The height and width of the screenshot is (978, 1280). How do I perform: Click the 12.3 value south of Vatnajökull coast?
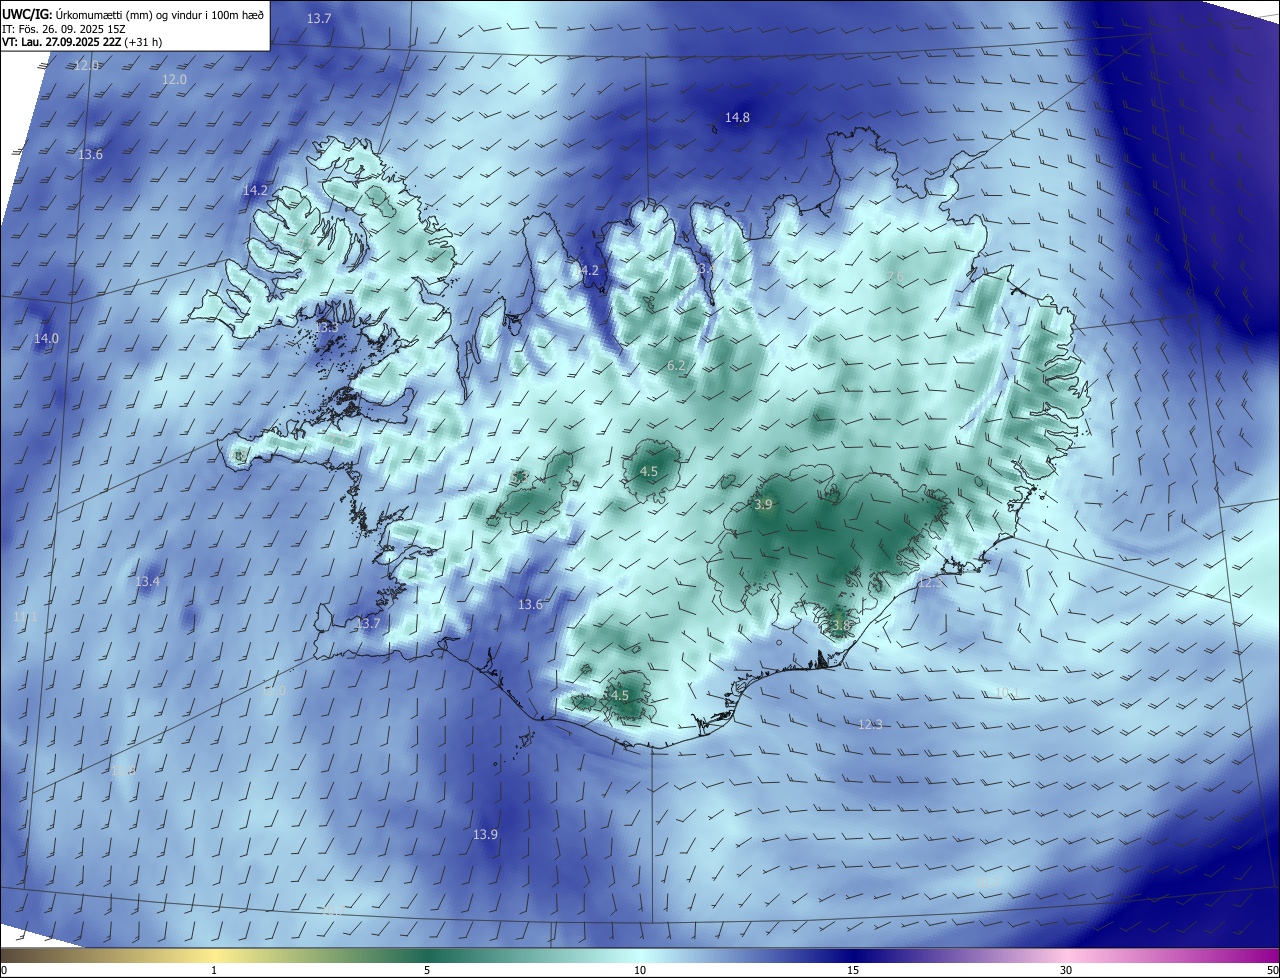pos(870,724)
